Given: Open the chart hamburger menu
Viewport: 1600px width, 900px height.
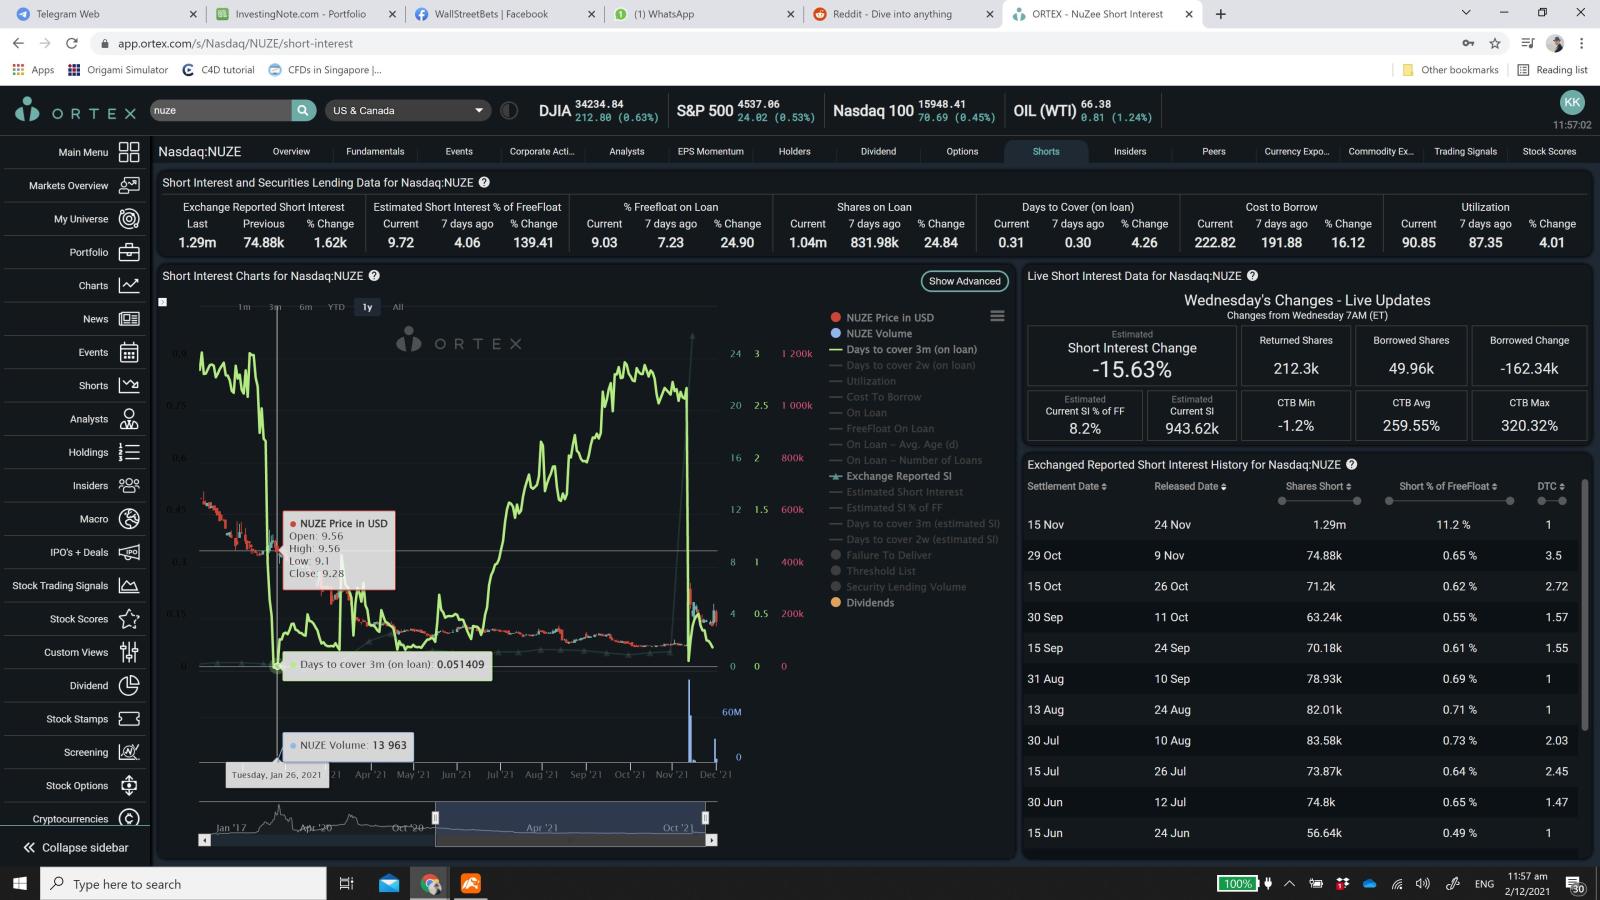Looking at the screenshot, I should (997, 316).
